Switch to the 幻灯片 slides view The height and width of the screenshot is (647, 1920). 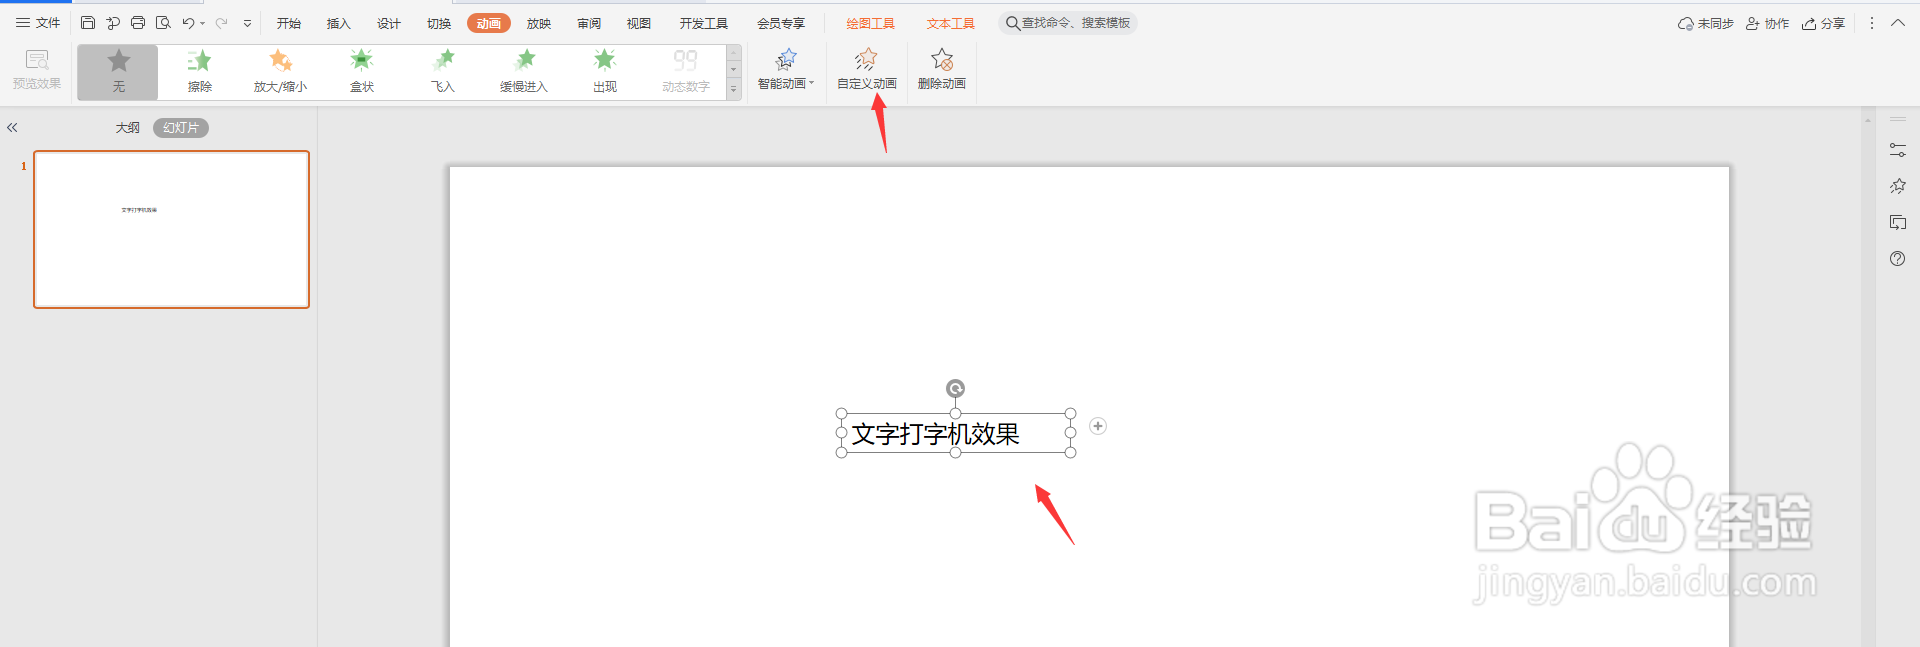[181, 128]
